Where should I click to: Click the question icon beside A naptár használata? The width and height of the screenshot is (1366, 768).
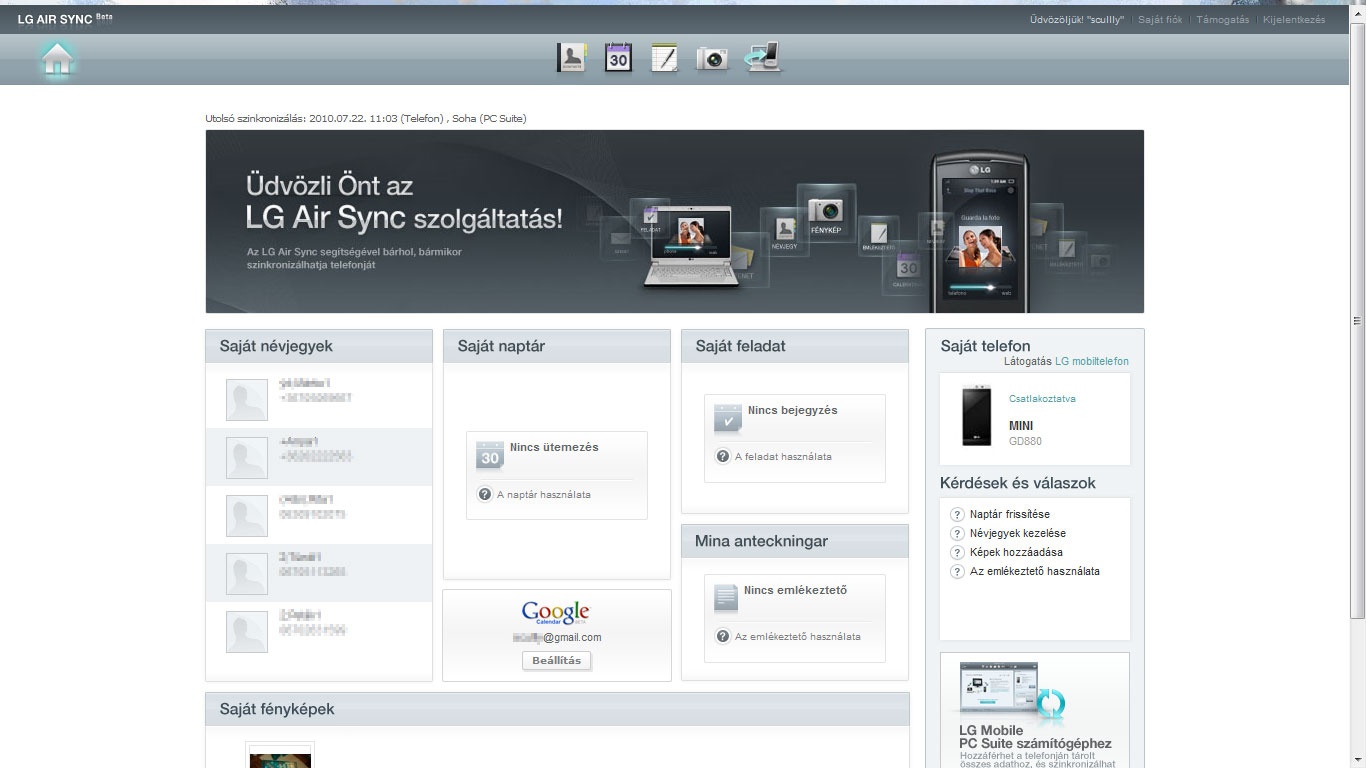[485, 495]
